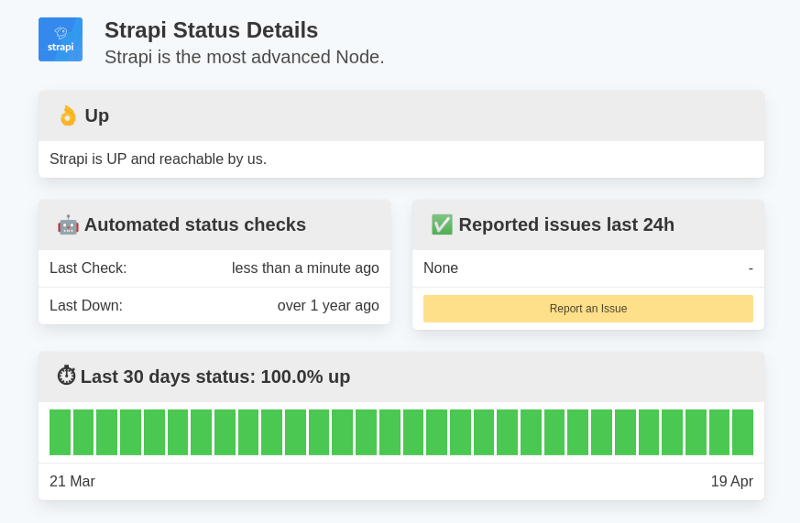Click the Last 30 days status heading
Viewport: 800px width, 523px height.
215,377
